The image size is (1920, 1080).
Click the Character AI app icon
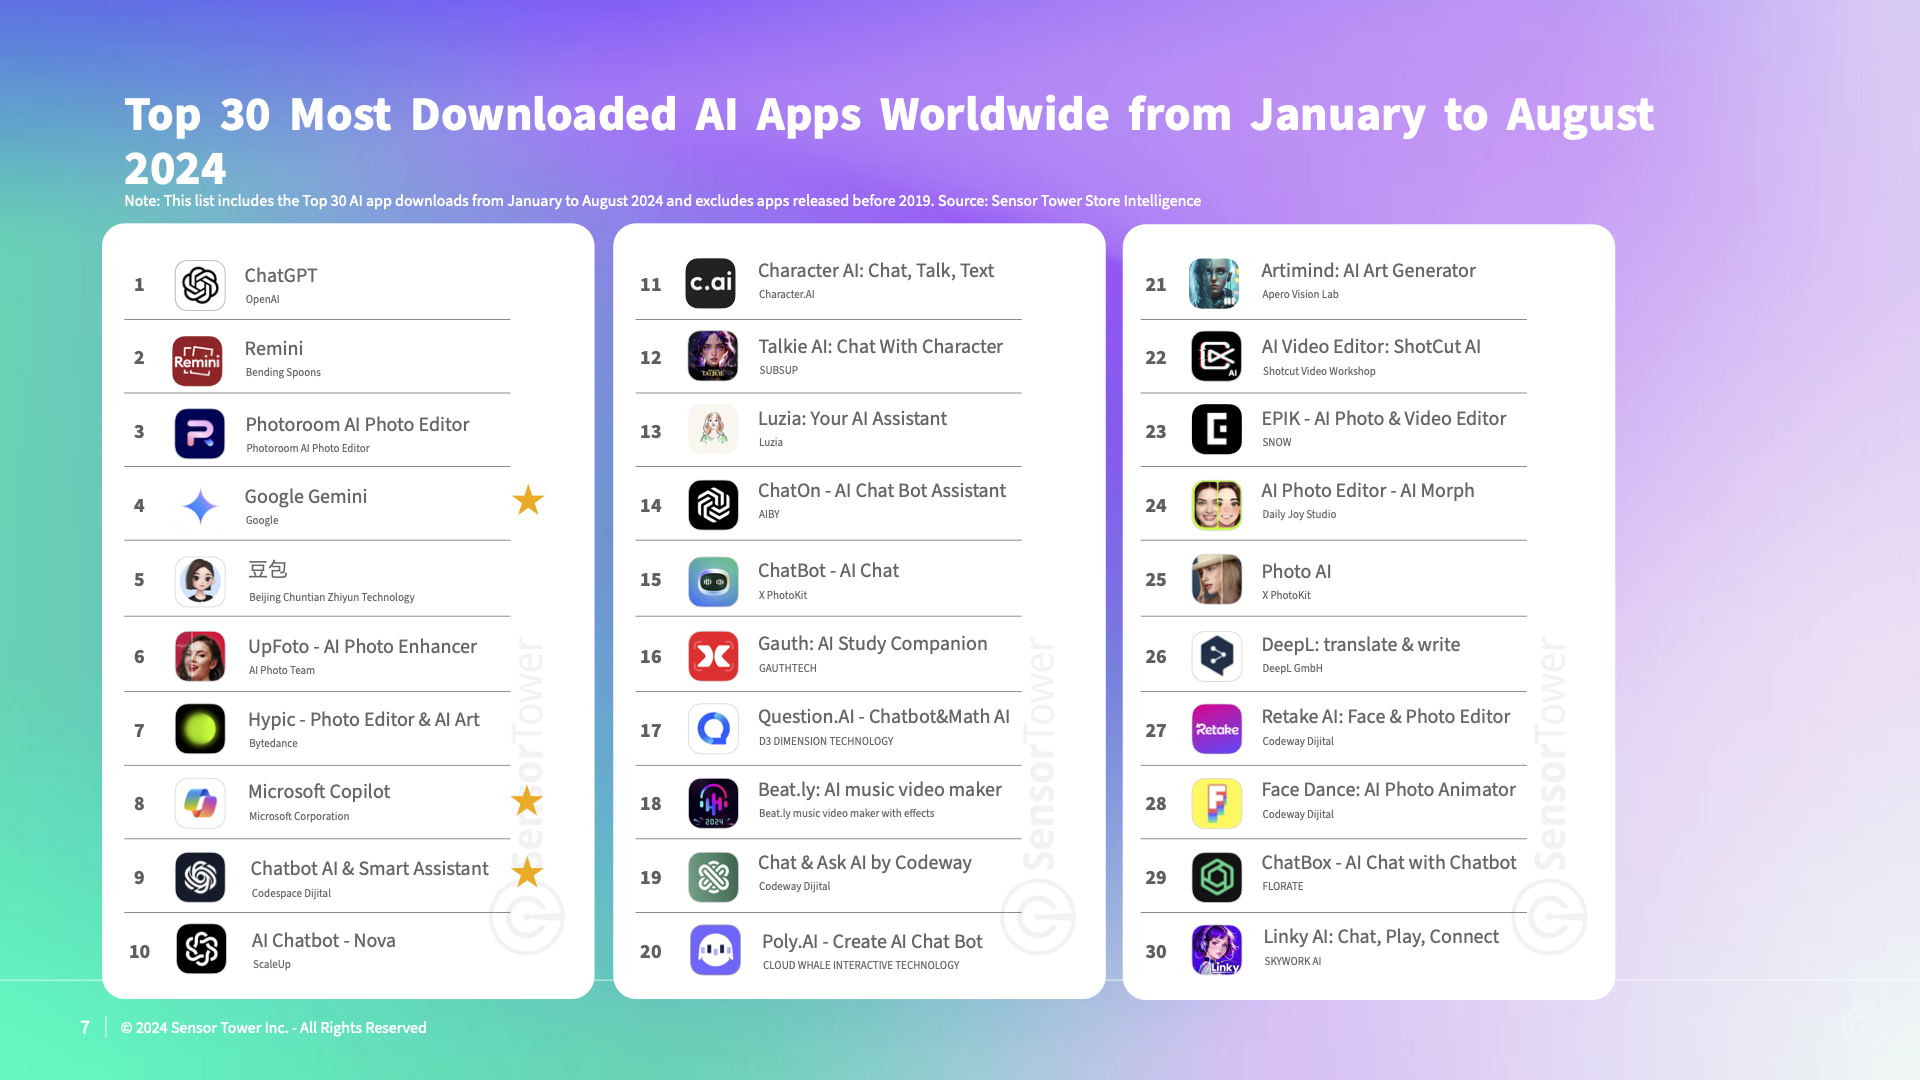711,282
